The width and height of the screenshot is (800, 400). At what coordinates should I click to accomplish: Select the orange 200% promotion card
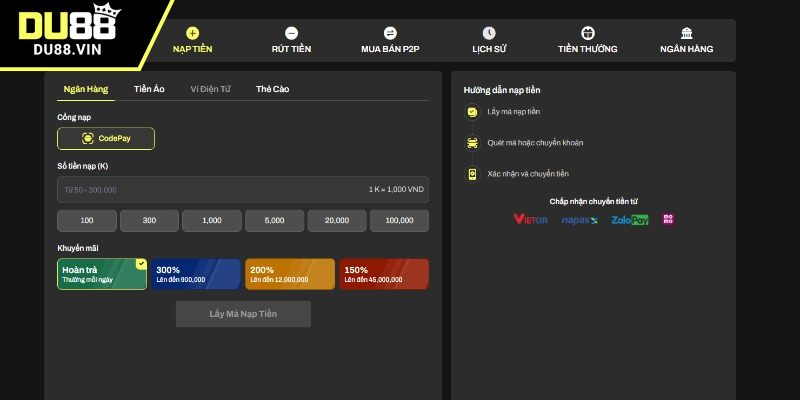pyautogui.click(x=290, y=274)
